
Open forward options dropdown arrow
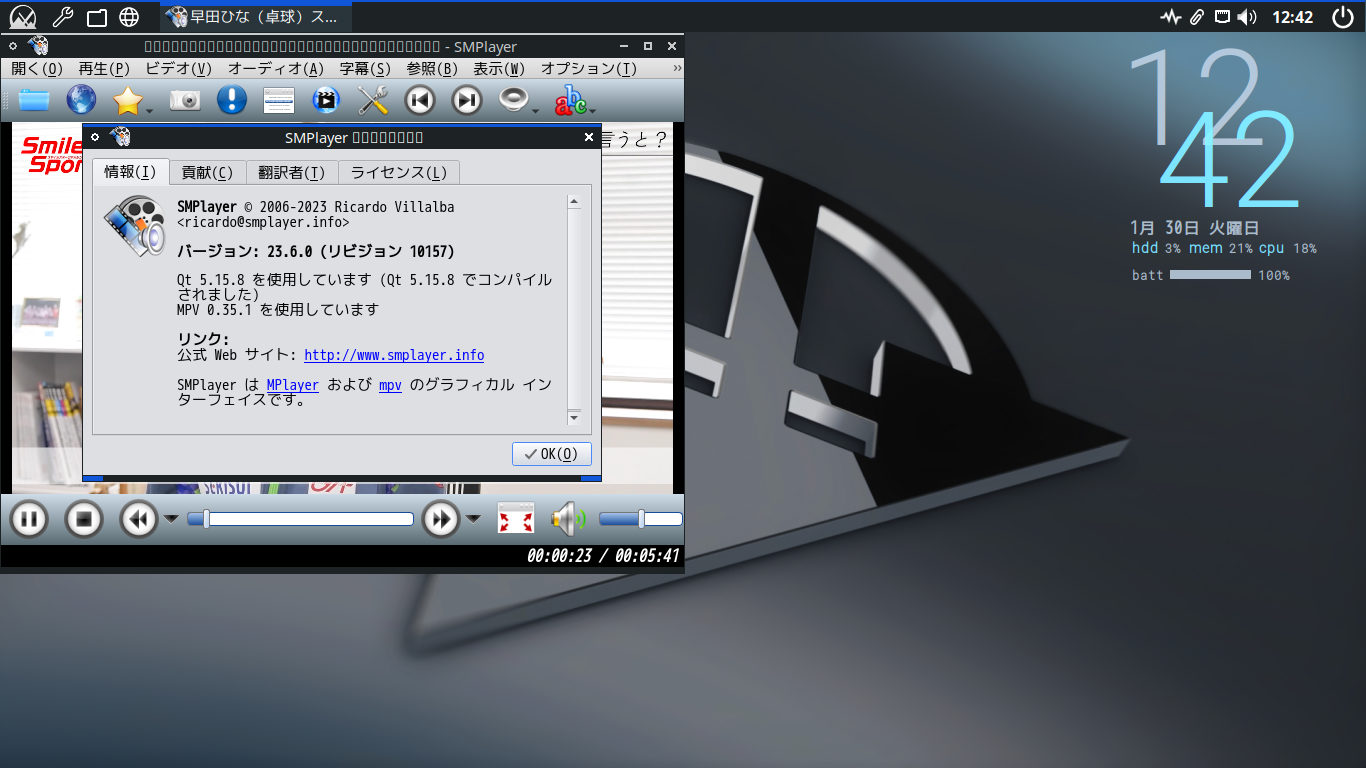click(x=473, y=519)
